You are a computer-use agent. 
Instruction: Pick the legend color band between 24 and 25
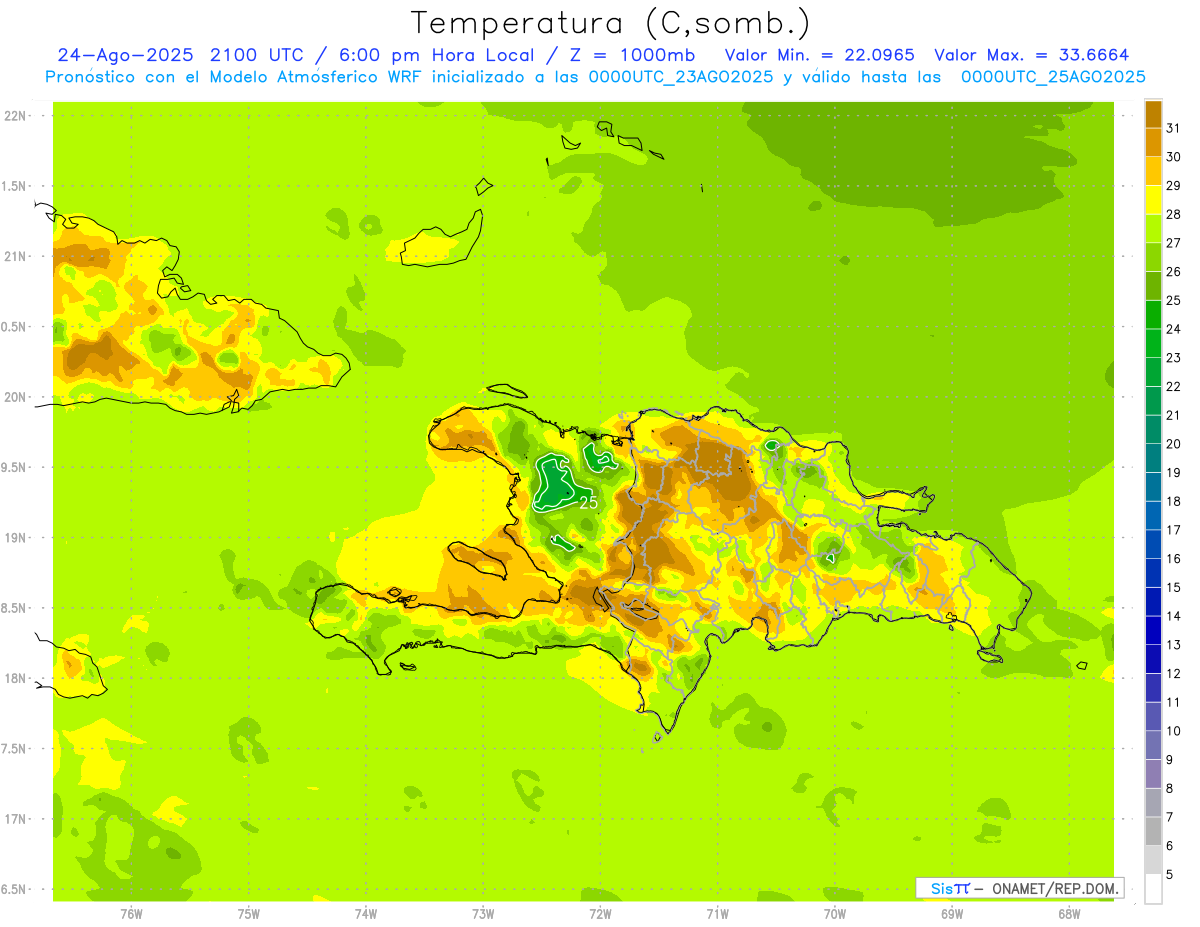[x=1153, y=314]
